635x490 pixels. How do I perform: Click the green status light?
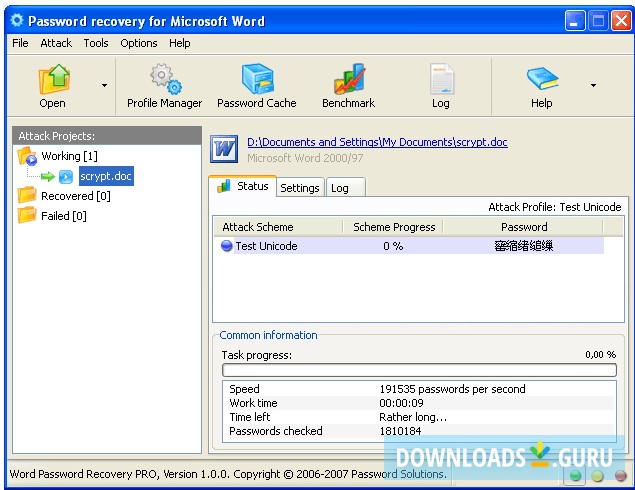[x=575, y=476]
